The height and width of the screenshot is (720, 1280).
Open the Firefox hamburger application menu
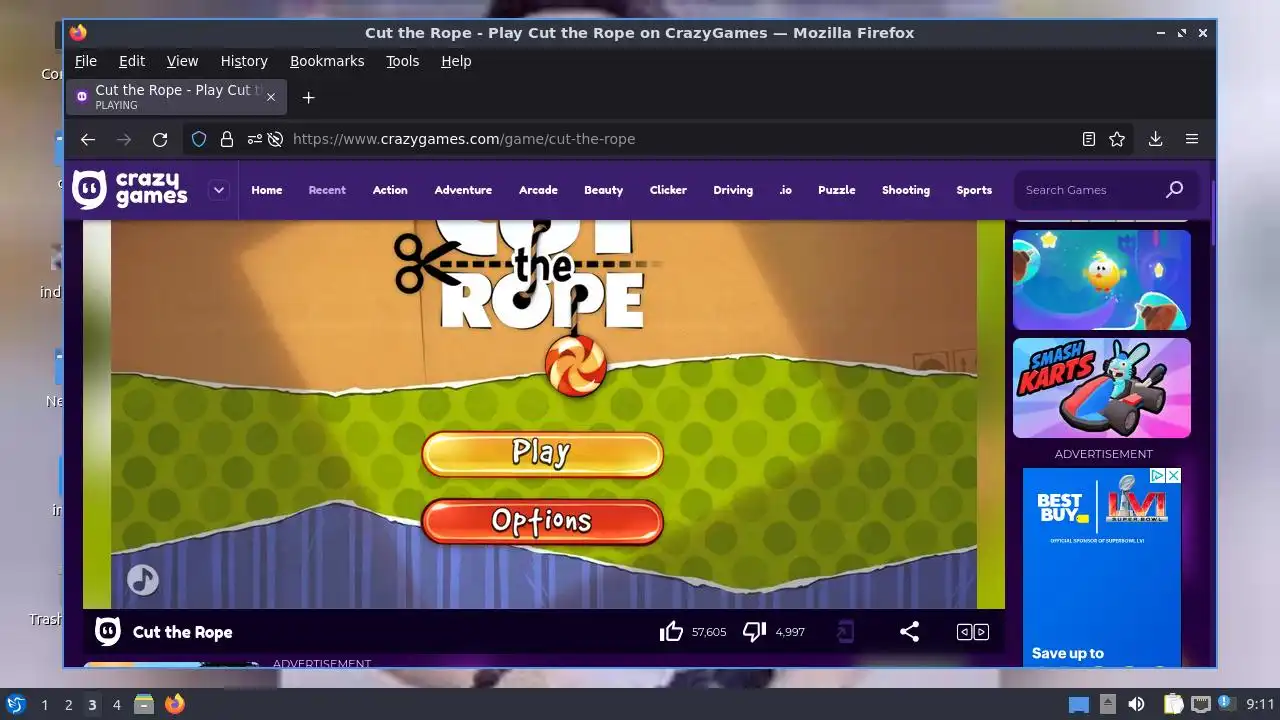click(1192, 139)
